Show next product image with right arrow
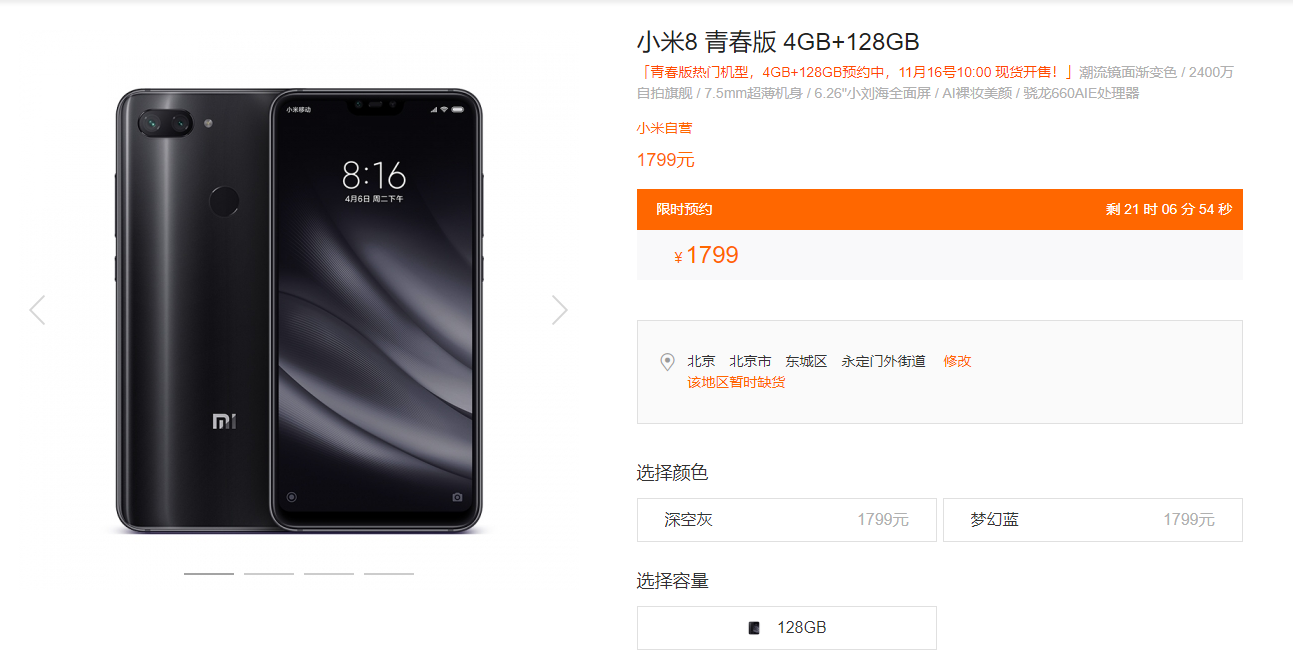Screen dimensions: 1293x672 point(560,310)
